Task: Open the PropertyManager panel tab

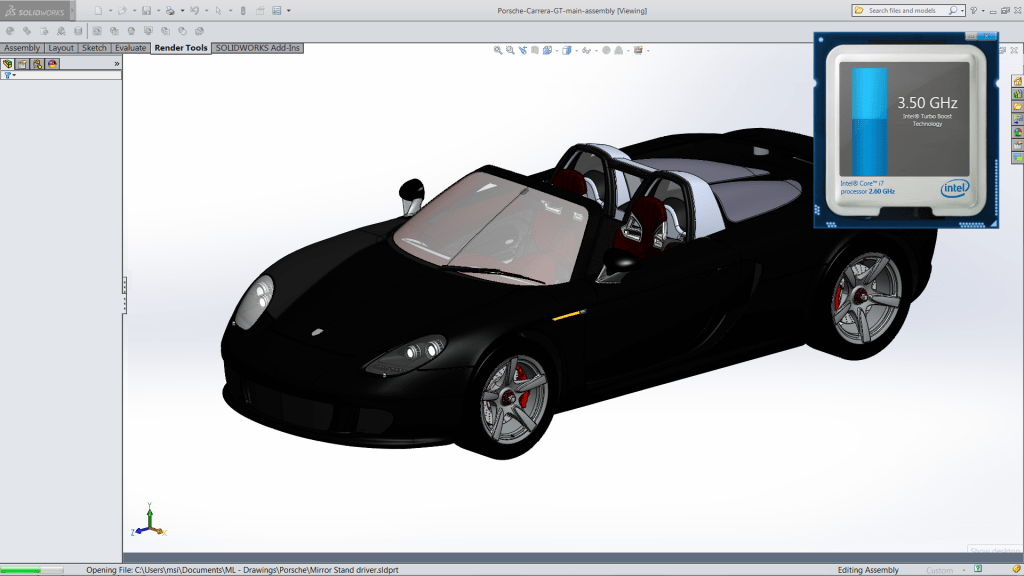Action: click(x=22, y=63)
